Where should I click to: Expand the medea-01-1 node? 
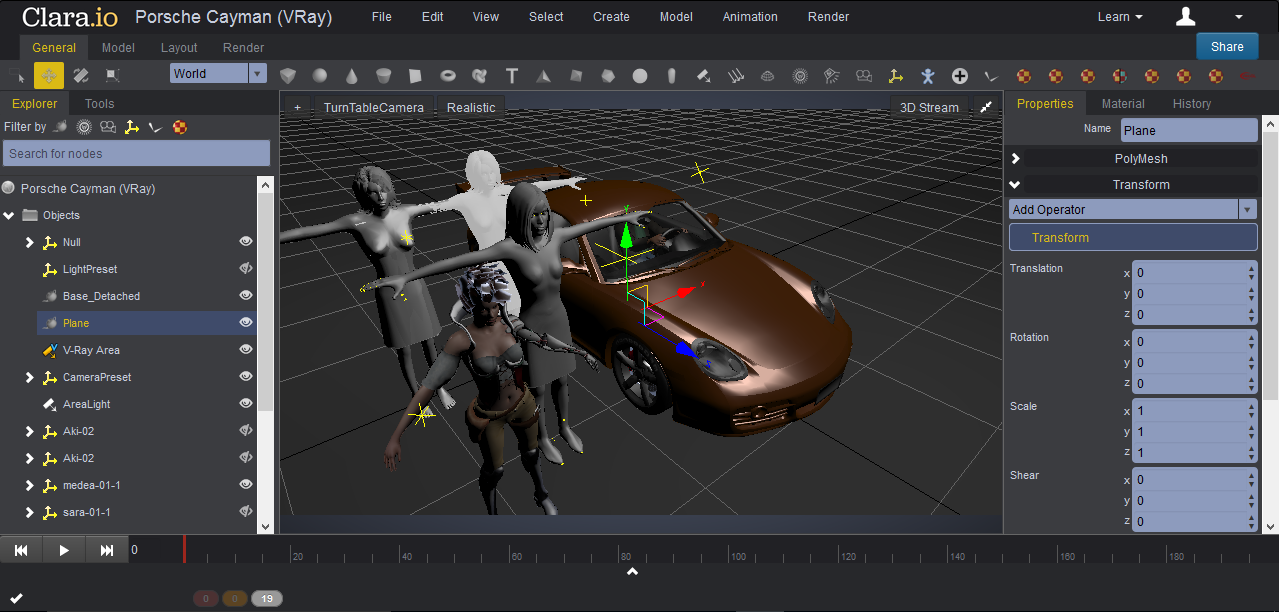(29, 485)
